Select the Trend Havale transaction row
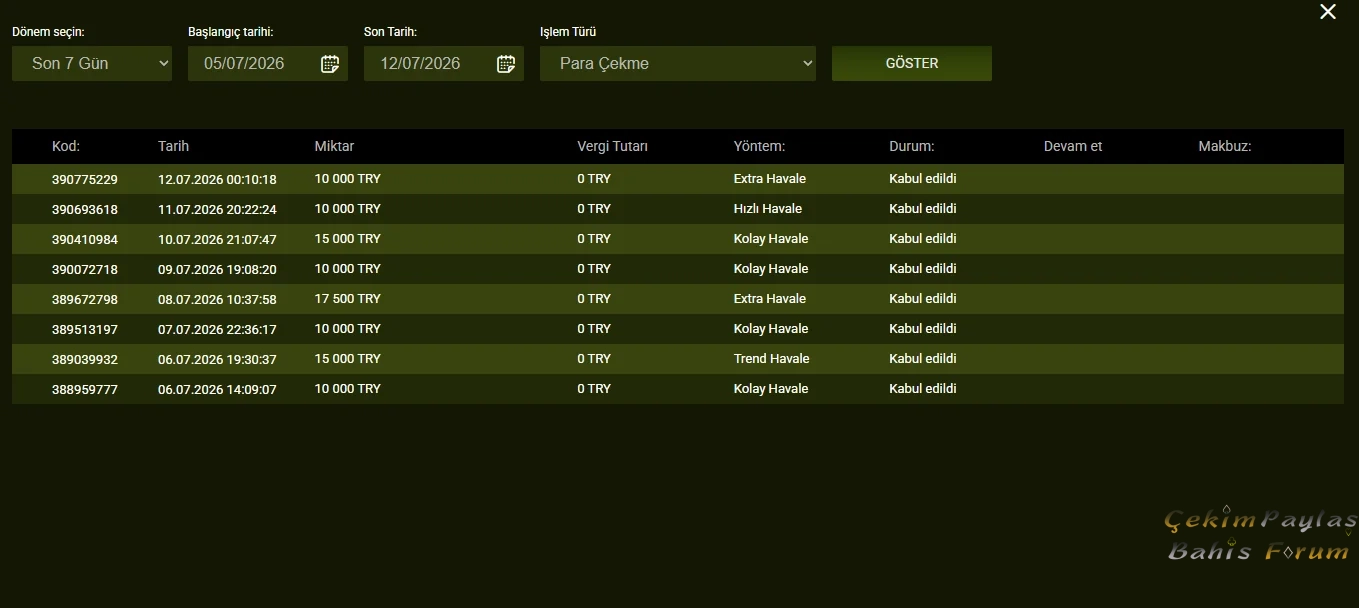This screenshot has width=1359, height=608. coord(678,359)
